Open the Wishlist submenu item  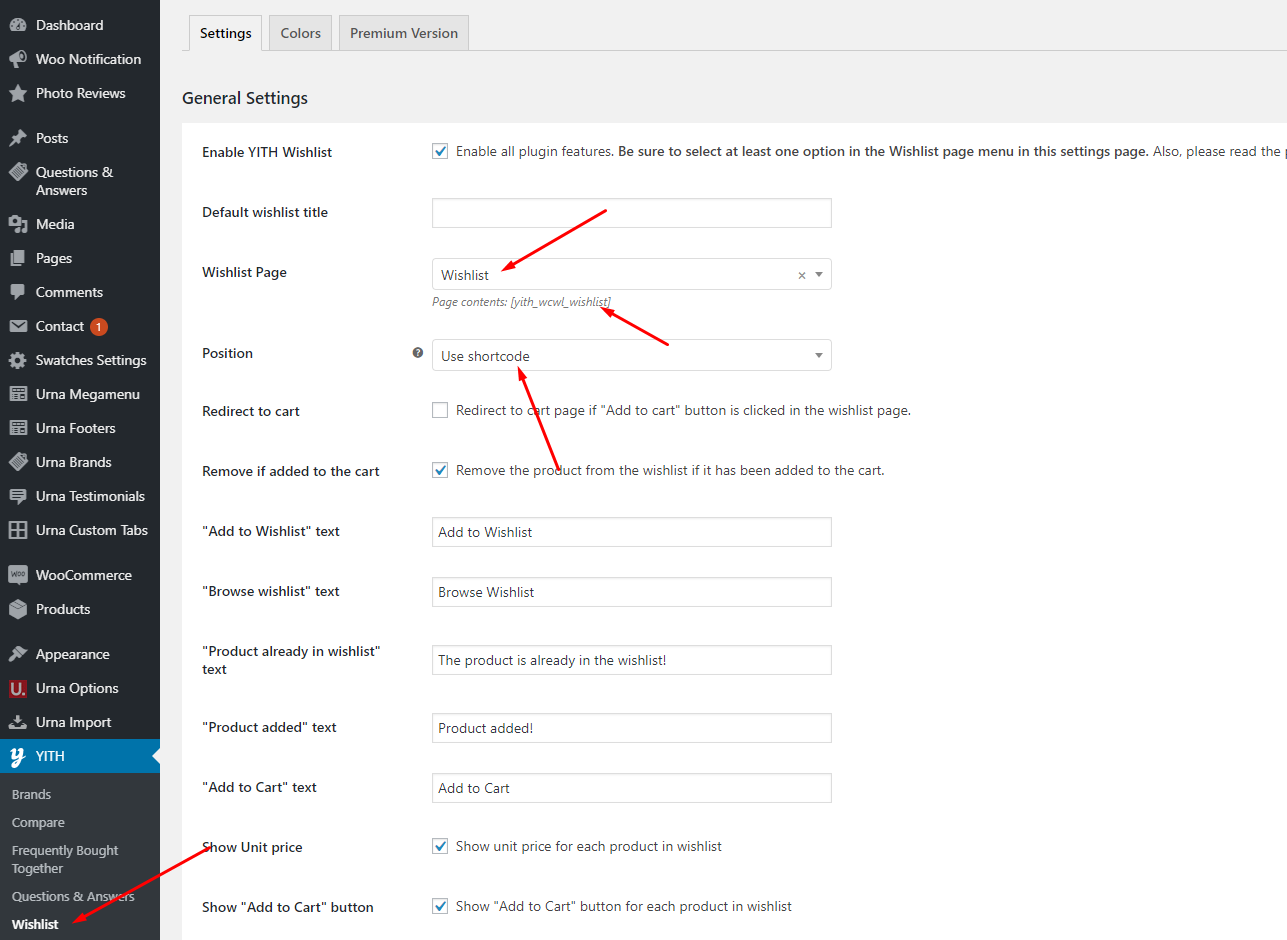pos(35,924)
